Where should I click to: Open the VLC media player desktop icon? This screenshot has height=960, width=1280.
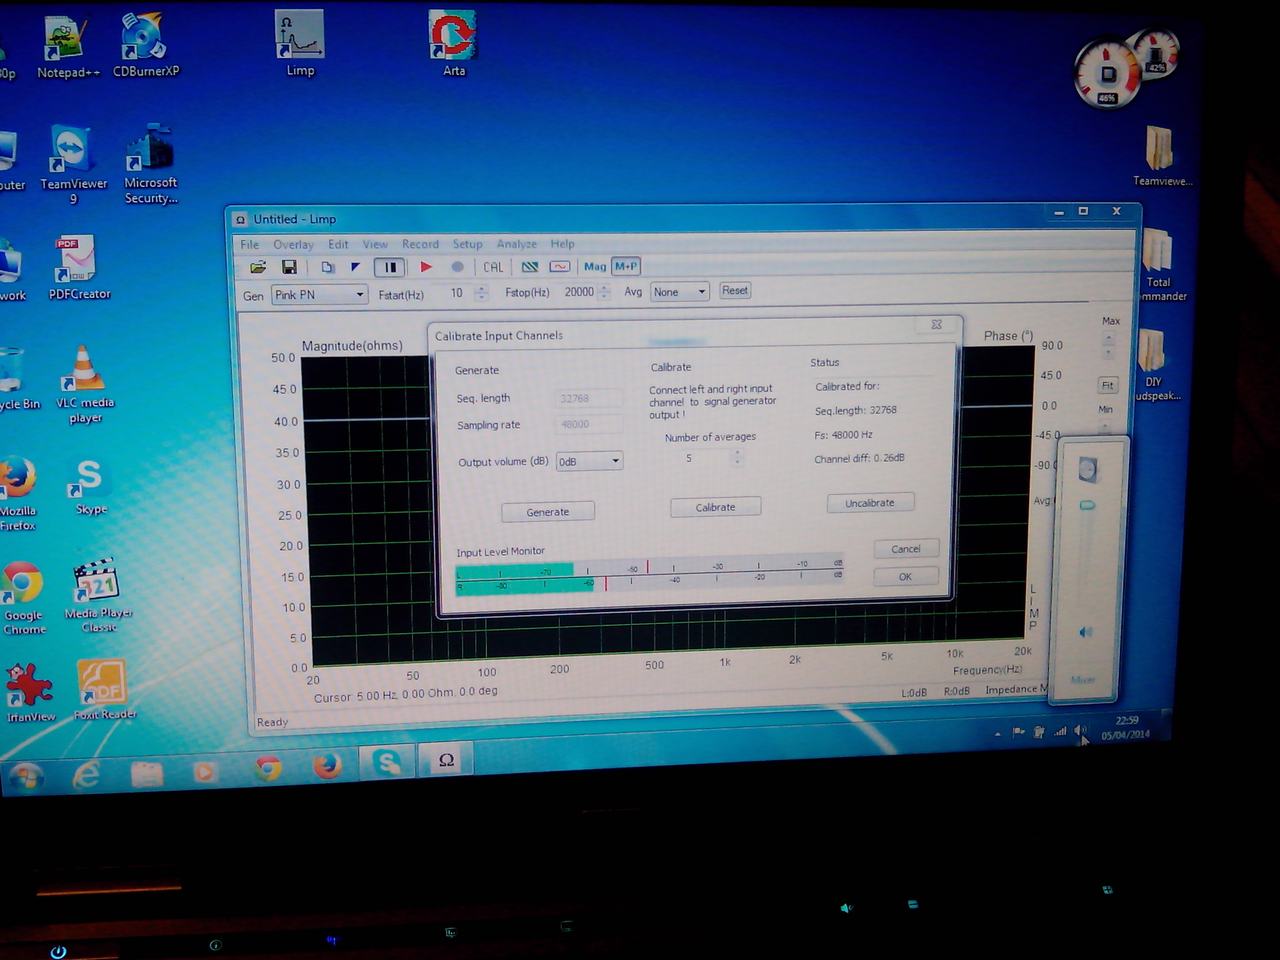[85, 385]
